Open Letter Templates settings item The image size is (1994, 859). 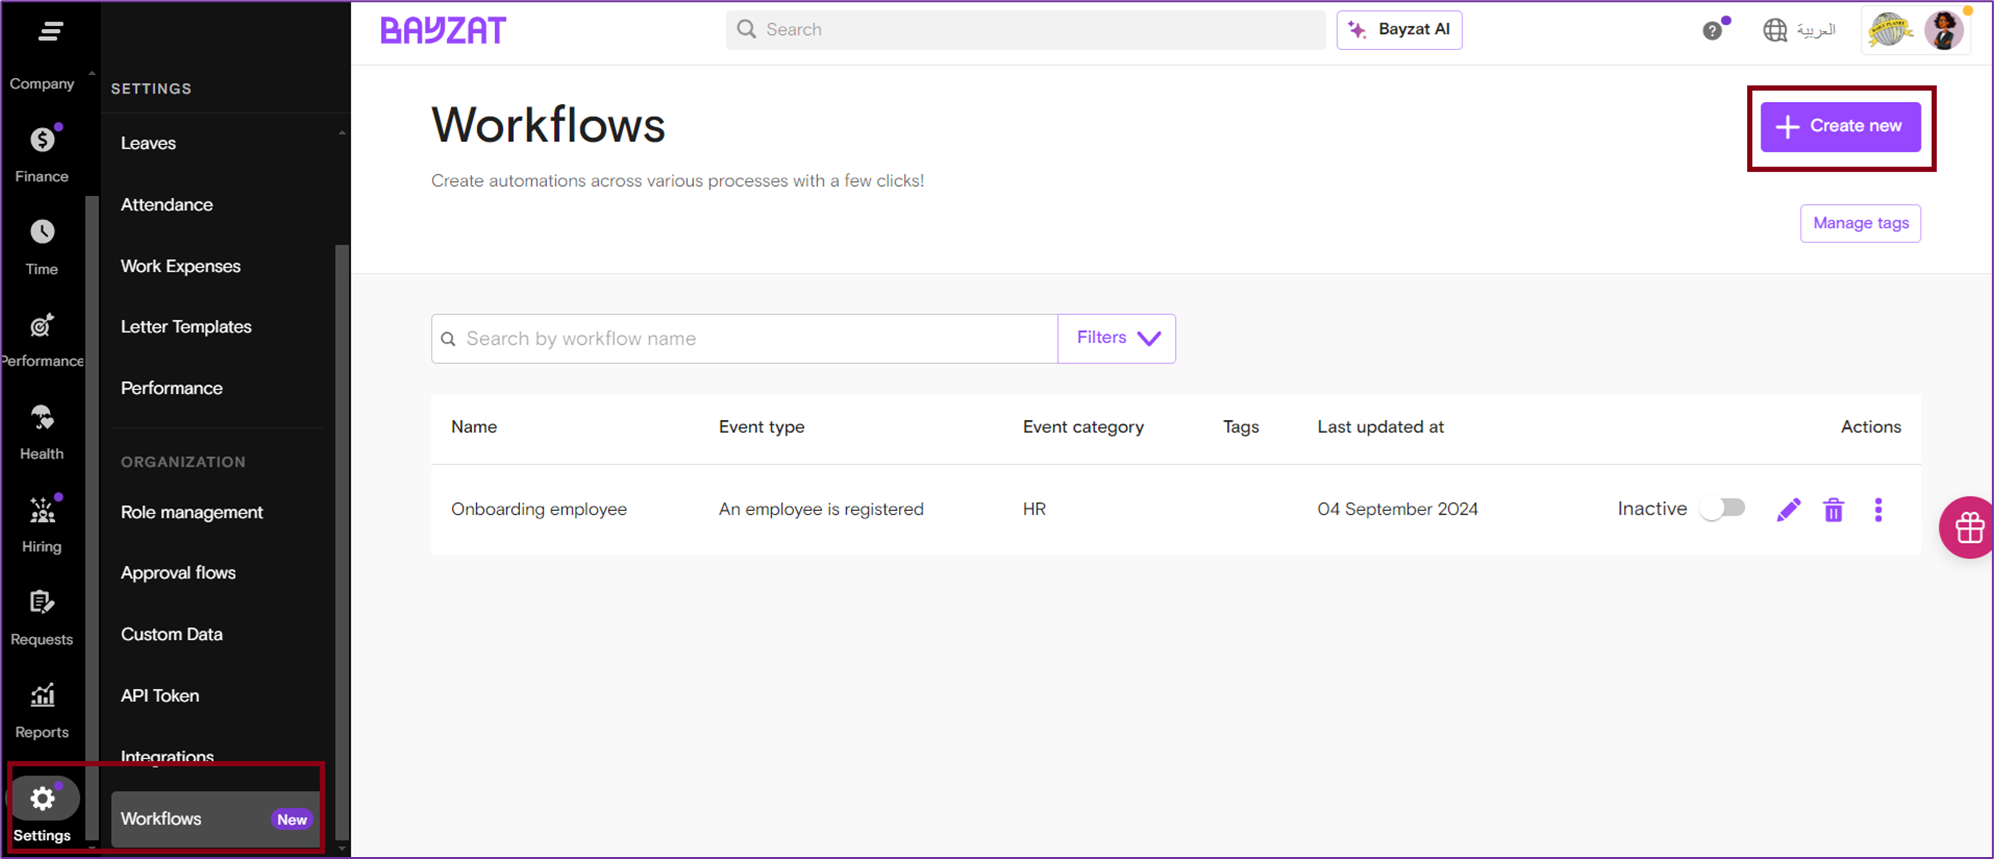186,327
